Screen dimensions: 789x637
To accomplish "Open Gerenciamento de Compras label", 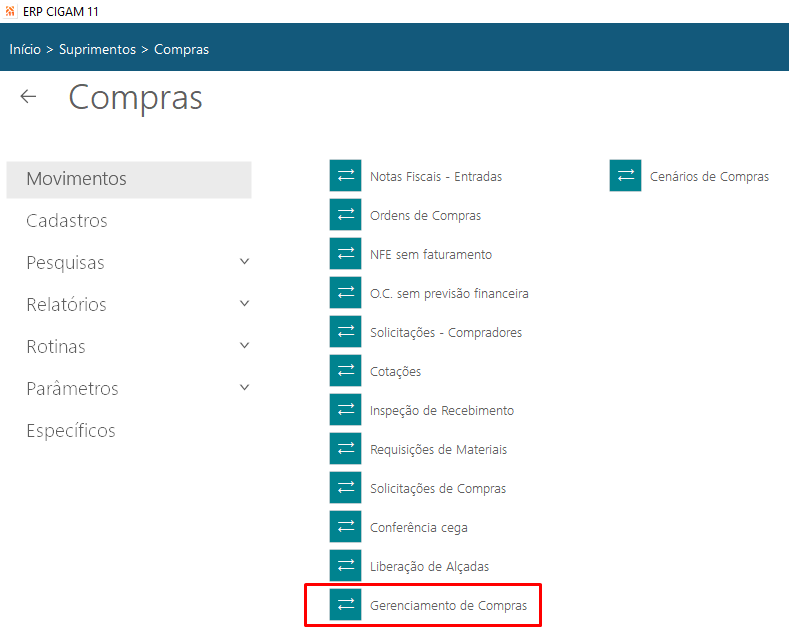I will (448, 605).
